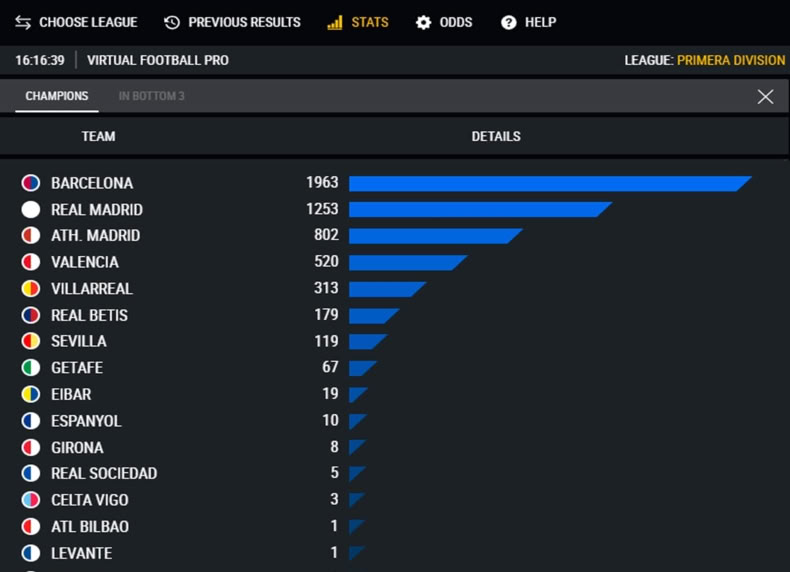This screenshot has width=790, height=572.
Task: Click Barcelona's 1963 champions bar
Action: [x=550, y=183]
